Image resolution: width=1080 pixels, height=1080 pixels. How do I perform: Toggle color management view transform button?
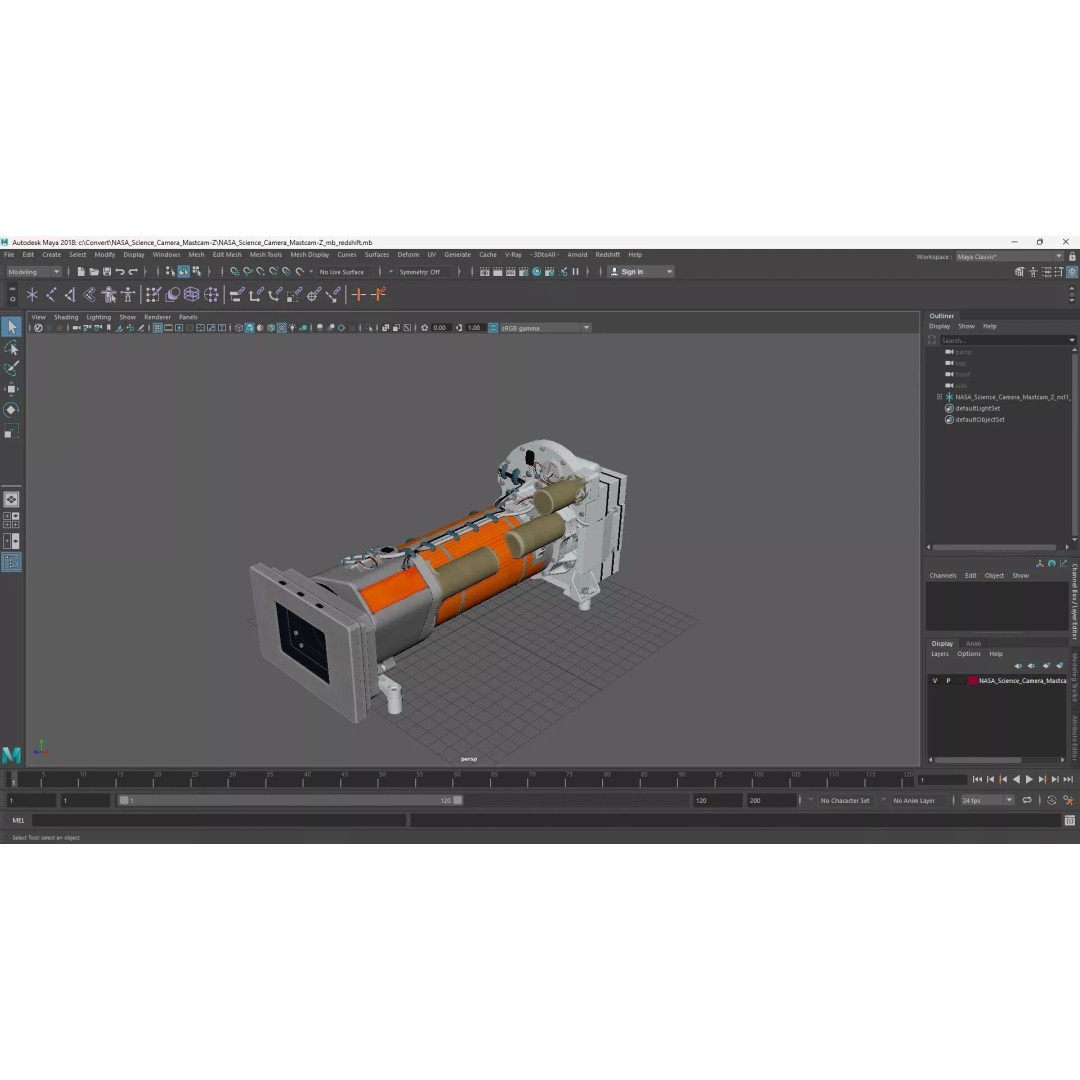pyautogui.click(x=493, y=328)
